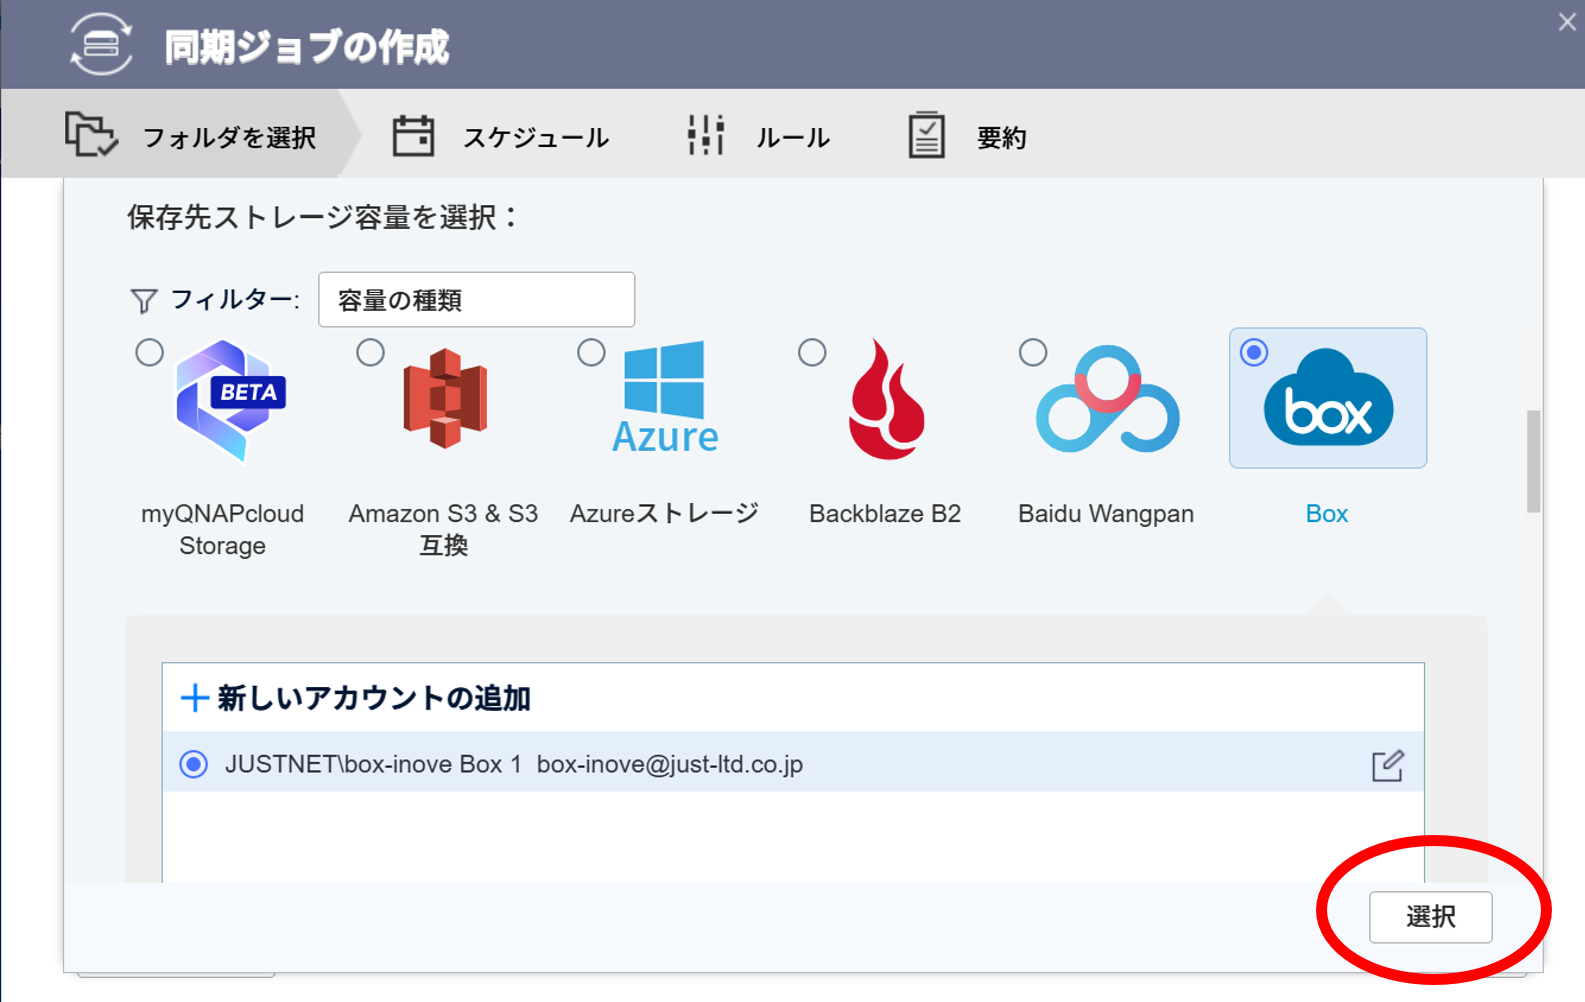The image size is (1585, 1002).
Task: Click the Backblaze B2 label
Action: coord(885,514)
